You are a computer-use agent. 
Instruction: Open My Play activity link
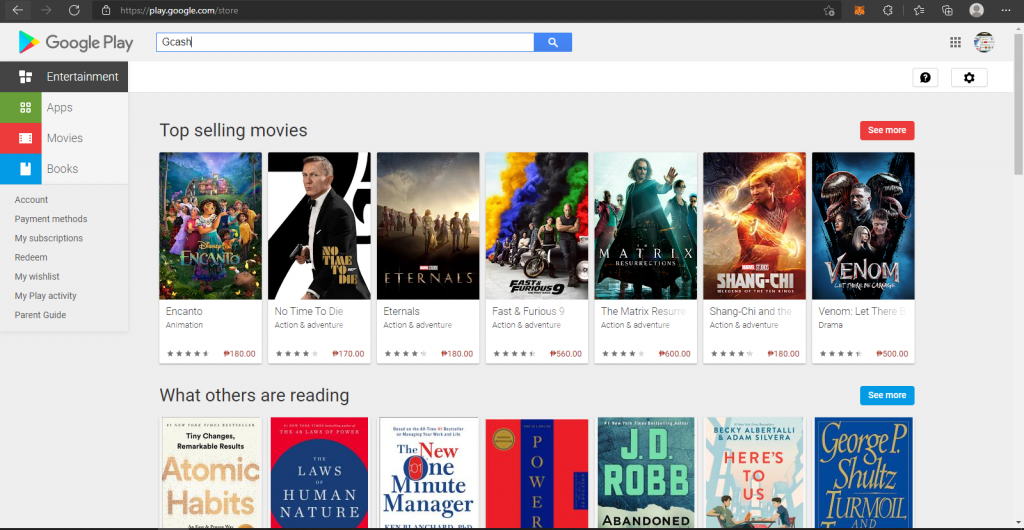(x=46, y=296)
